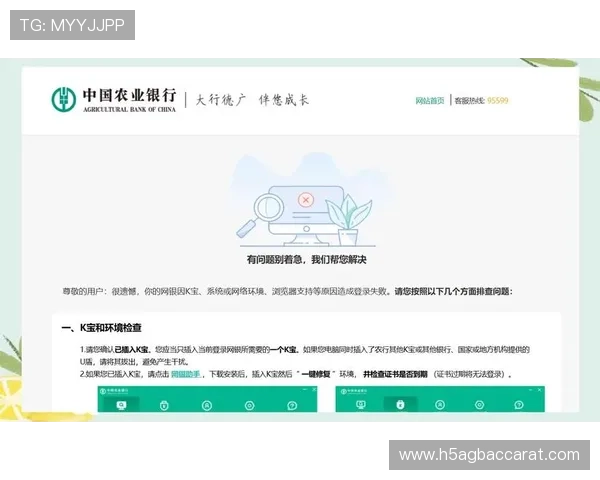Image resolution: width=600 pixels, height=480 pixels.
Task: Click the magnifying glass illustration
Action: pyautogui.click(x=260, y=214)
